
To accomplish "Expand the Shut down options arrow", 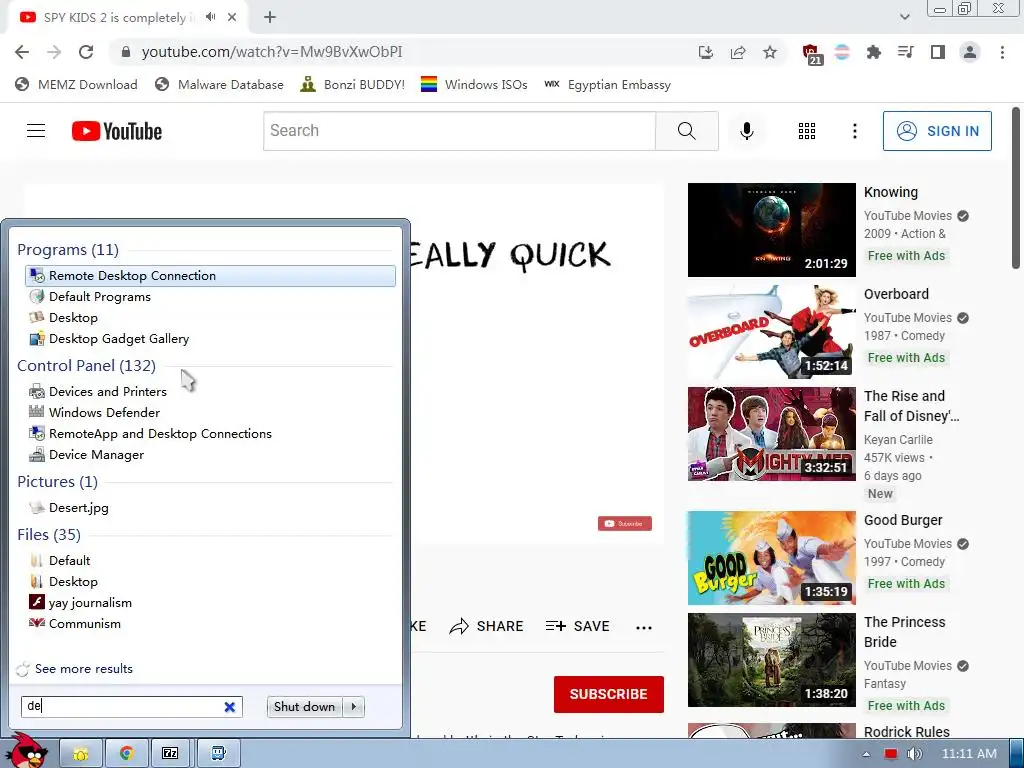I will point(353,707).
